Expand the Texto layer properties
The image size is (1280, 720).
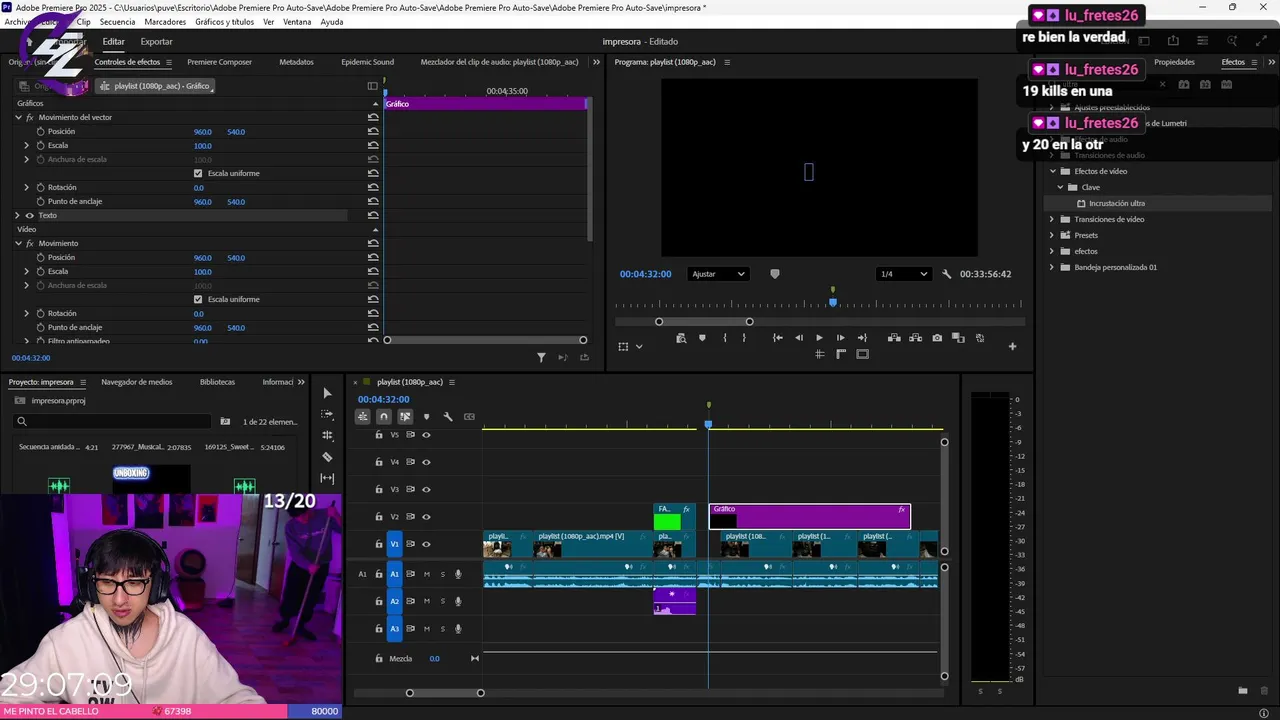(x=17, y=215)
